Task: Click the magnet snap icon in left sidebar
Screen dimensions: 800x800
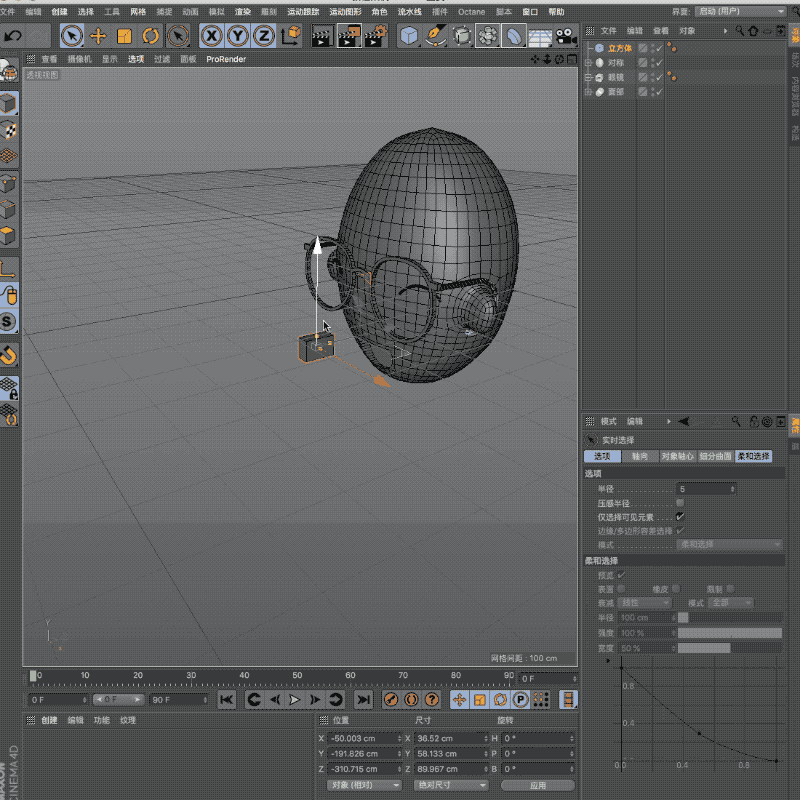Action: 9,355
